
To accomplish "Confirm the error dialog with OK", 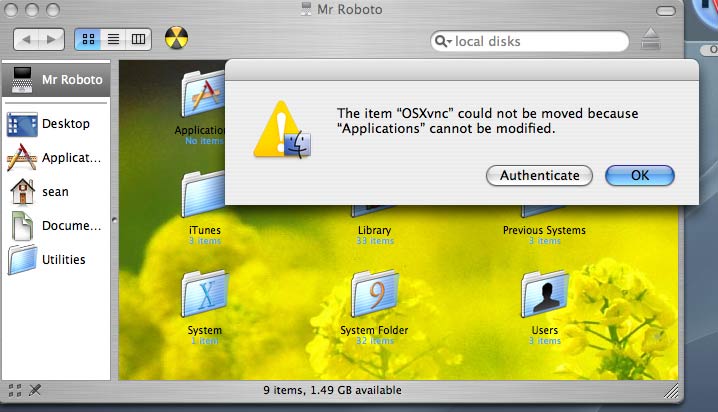I will (640, 176).
